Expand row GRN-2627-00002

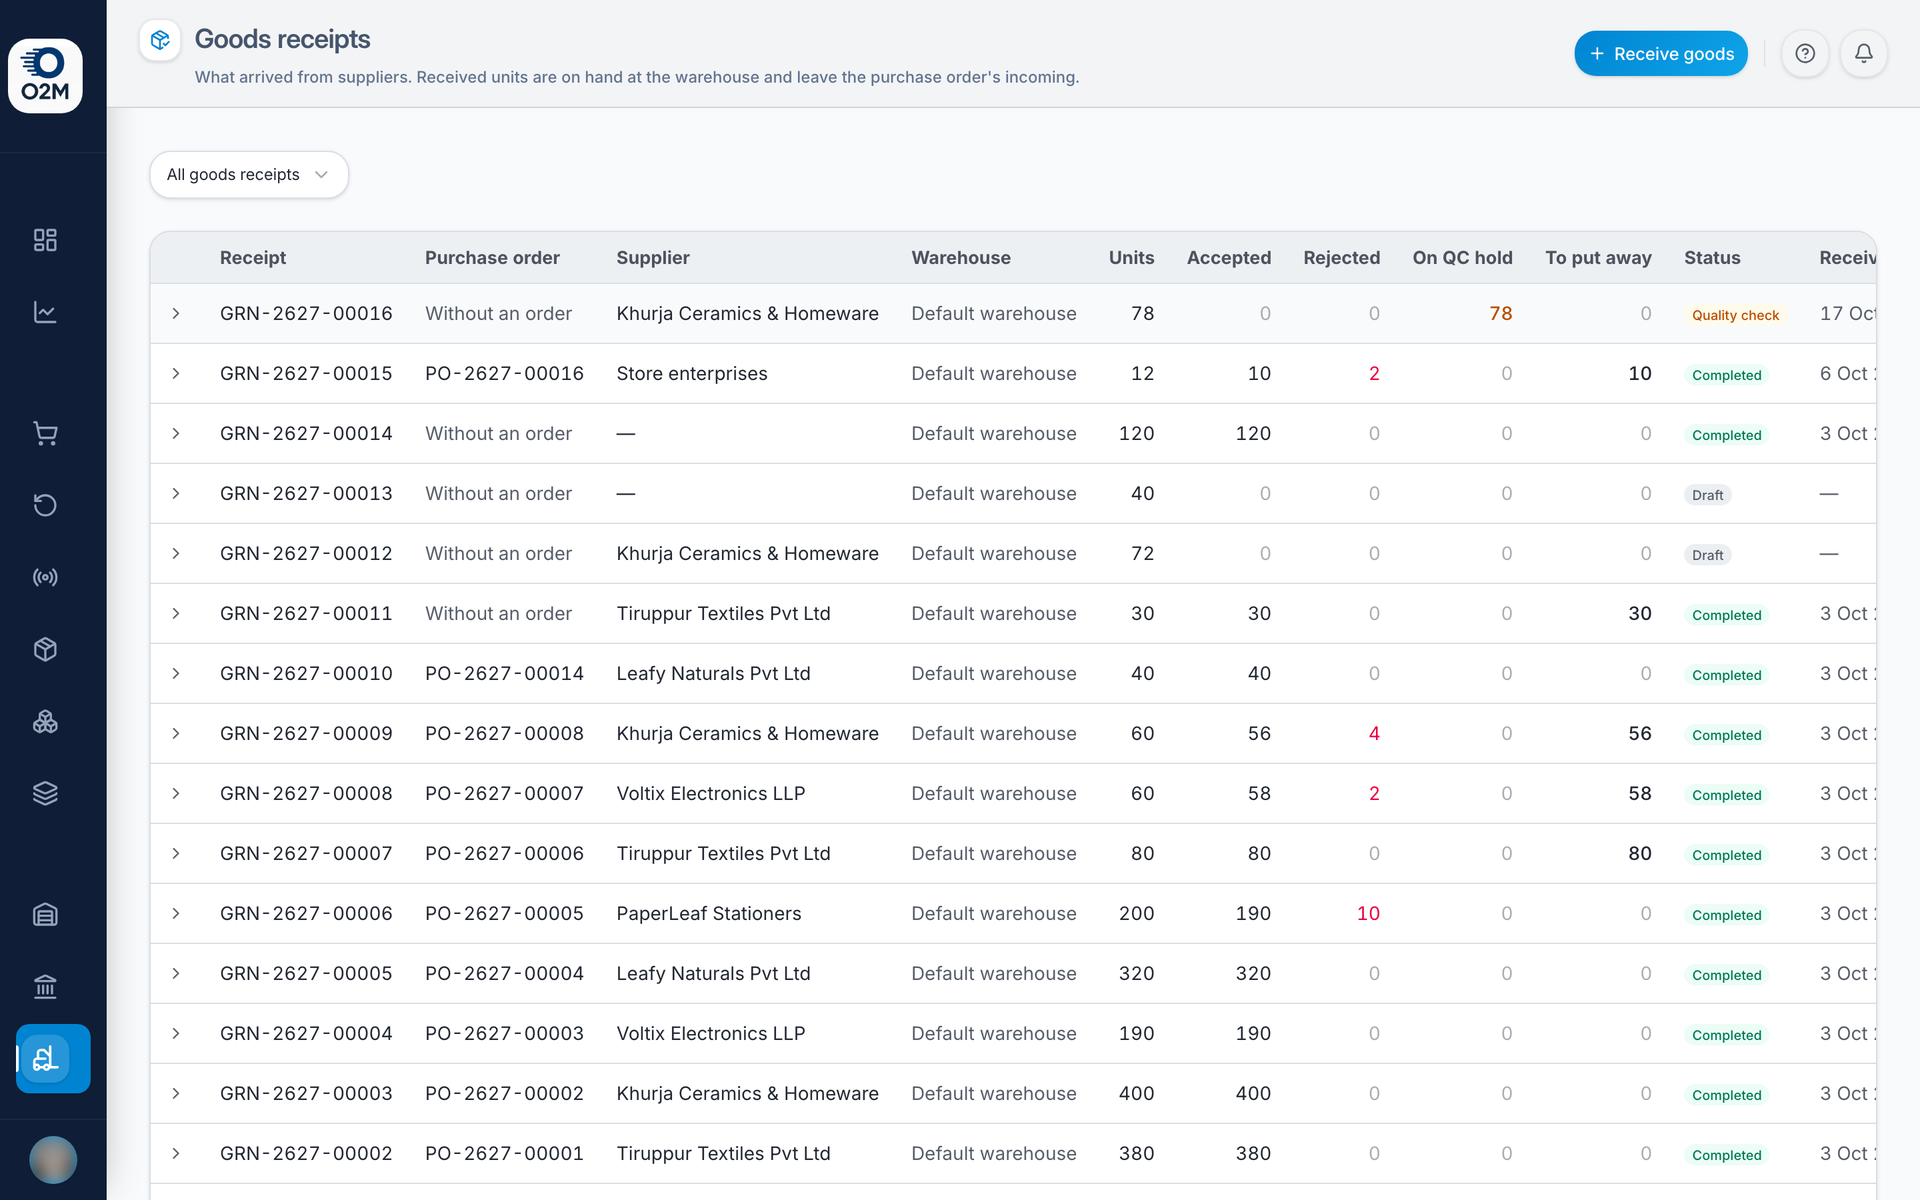(x=176, y=1154)
